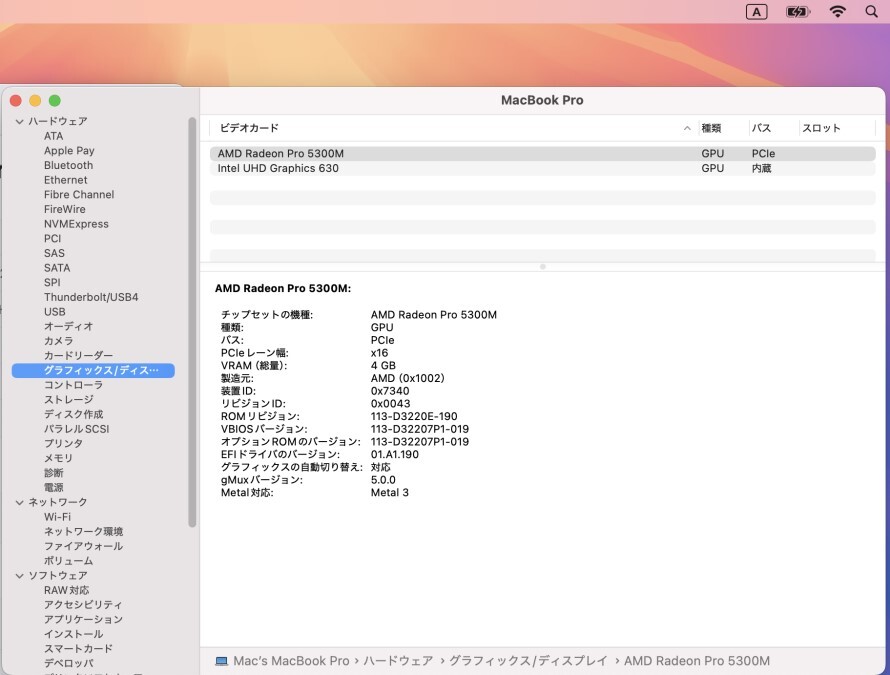Image resolution: width=890 pixels, height=675 pixels.
Task: Open スマートカード in the sidebar
Action: click(78, 649)
